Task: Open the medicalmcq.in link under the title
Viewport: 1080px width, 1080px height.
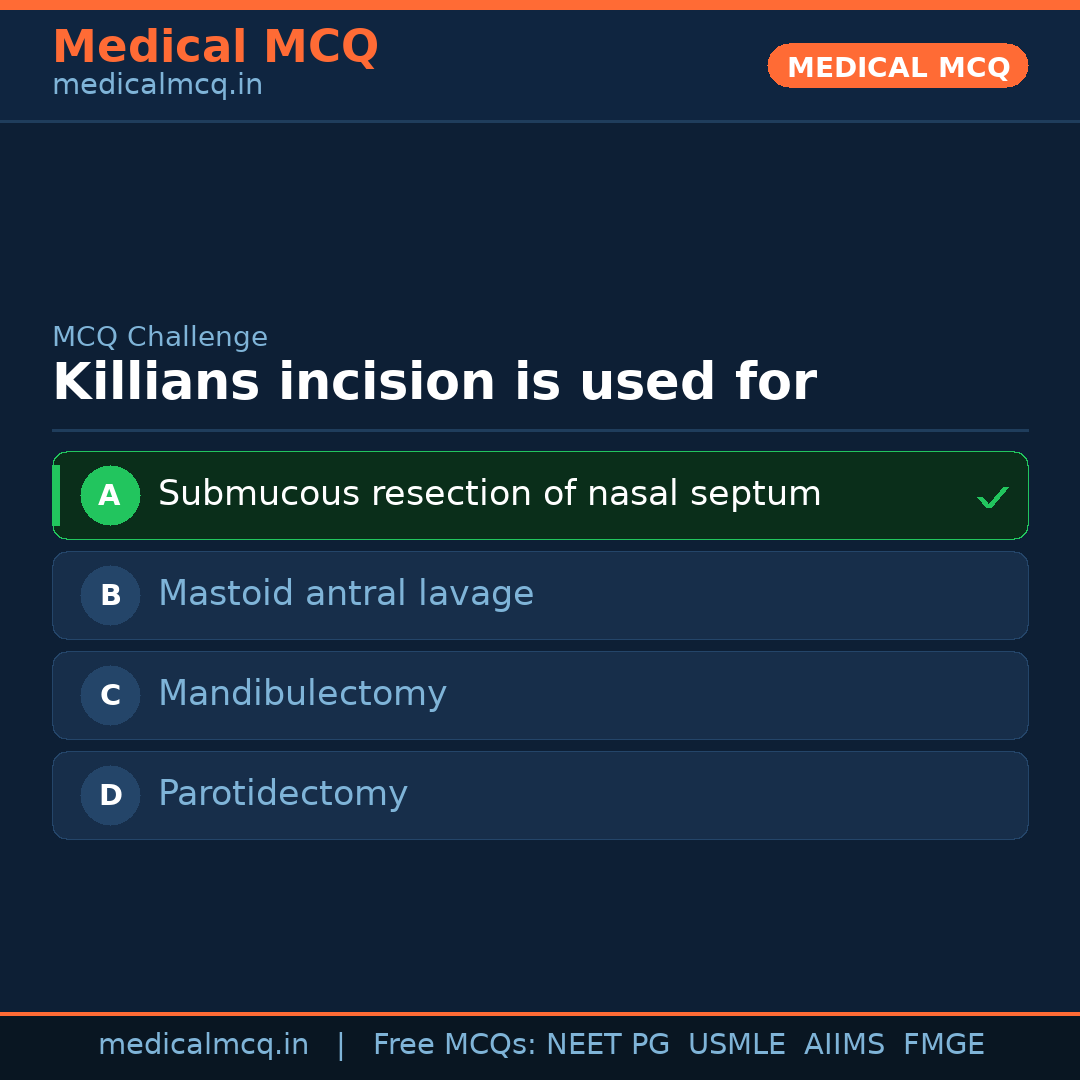Action: [x=157, y=86]
